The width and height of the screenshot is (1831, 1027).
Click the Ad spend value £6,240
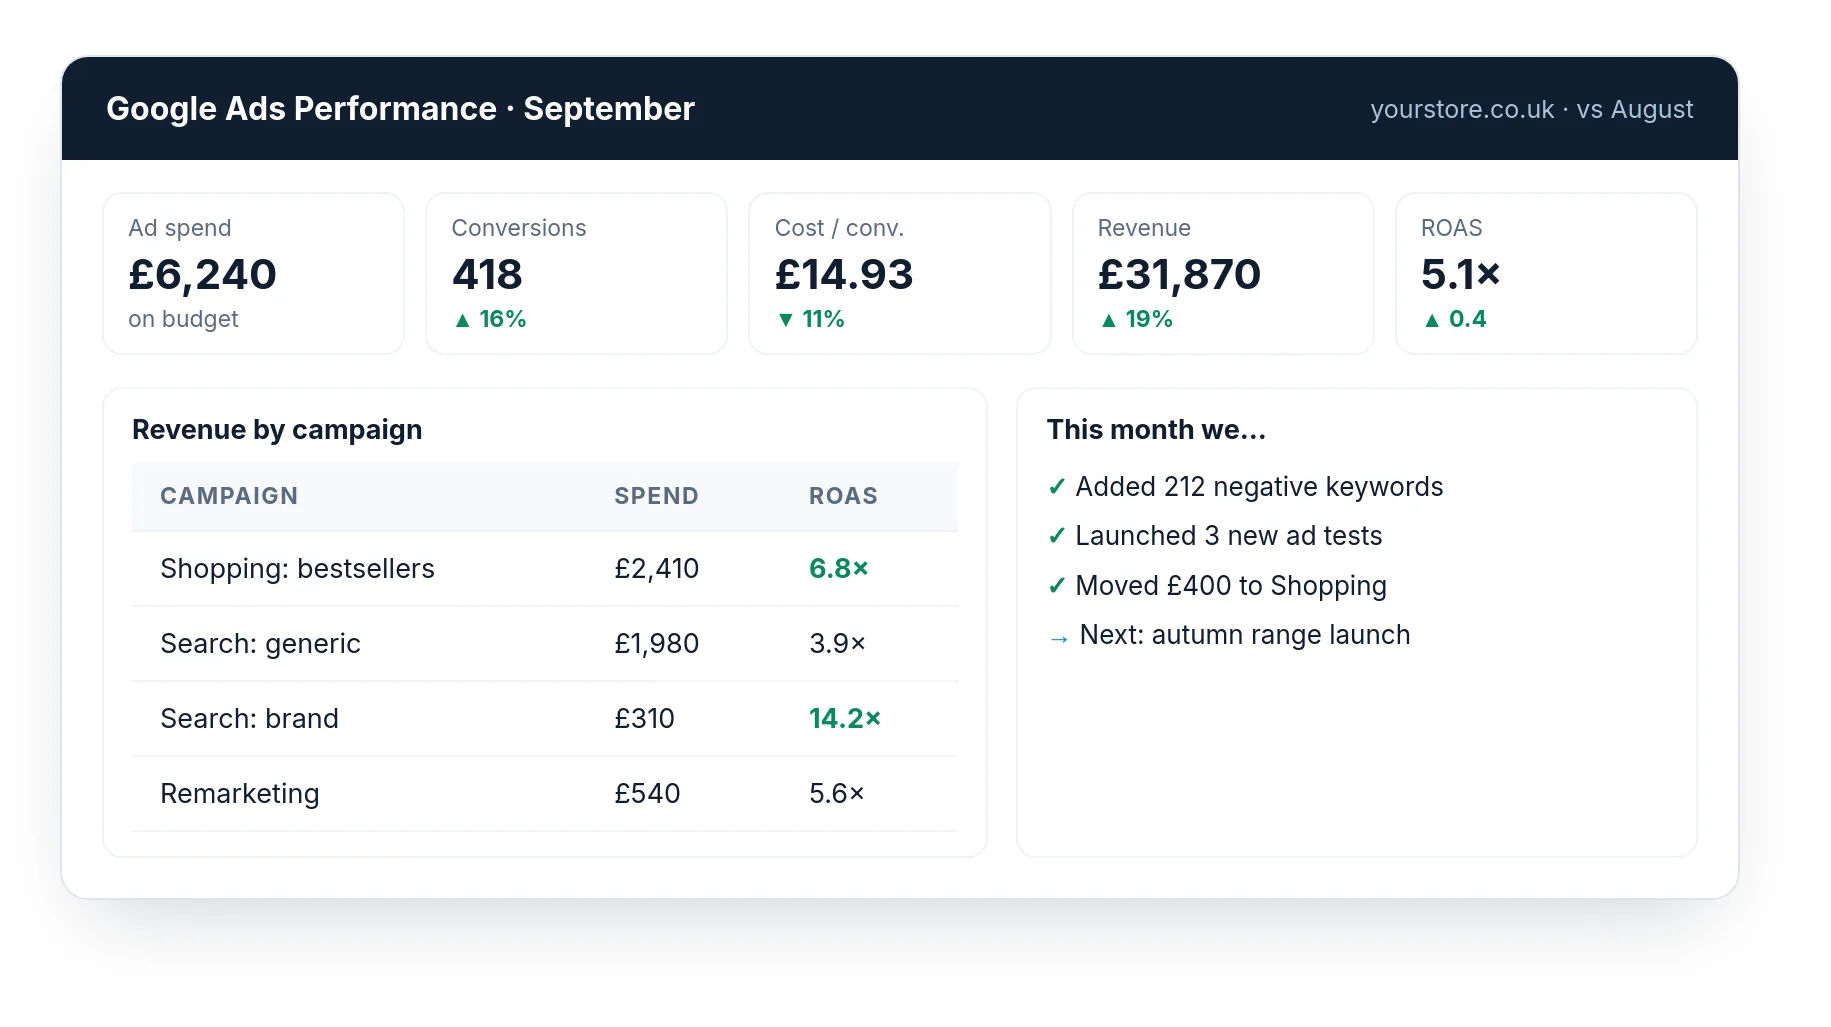tap(202, 274)
